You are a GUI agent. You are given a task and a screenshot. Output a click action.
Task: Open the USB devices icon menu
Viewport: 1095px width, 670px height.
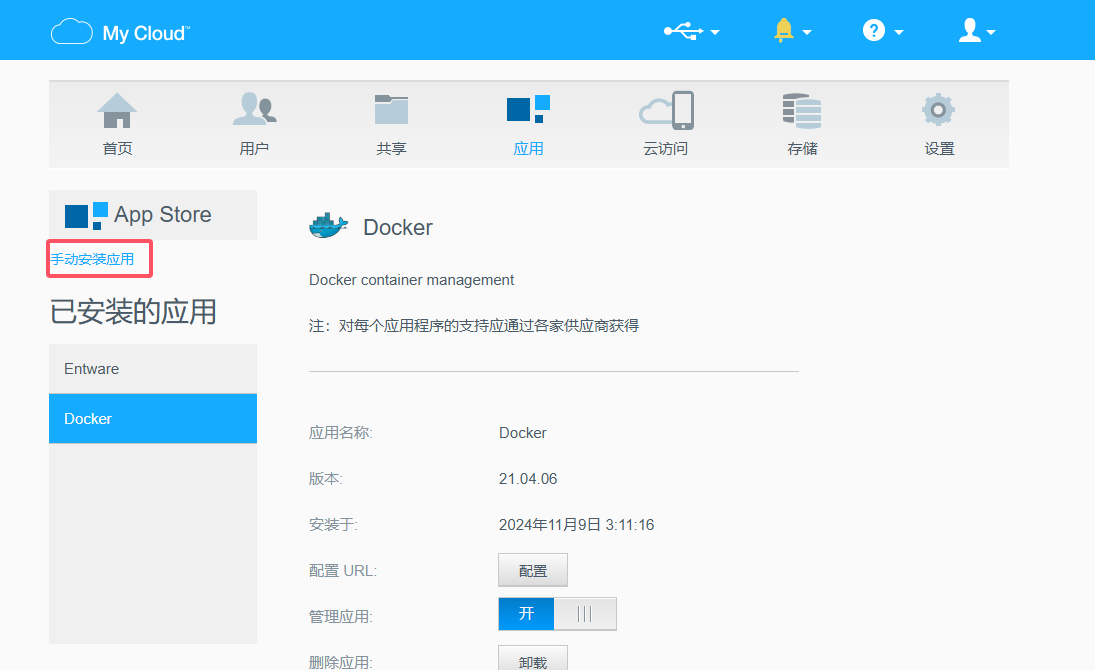pos(683,31)
